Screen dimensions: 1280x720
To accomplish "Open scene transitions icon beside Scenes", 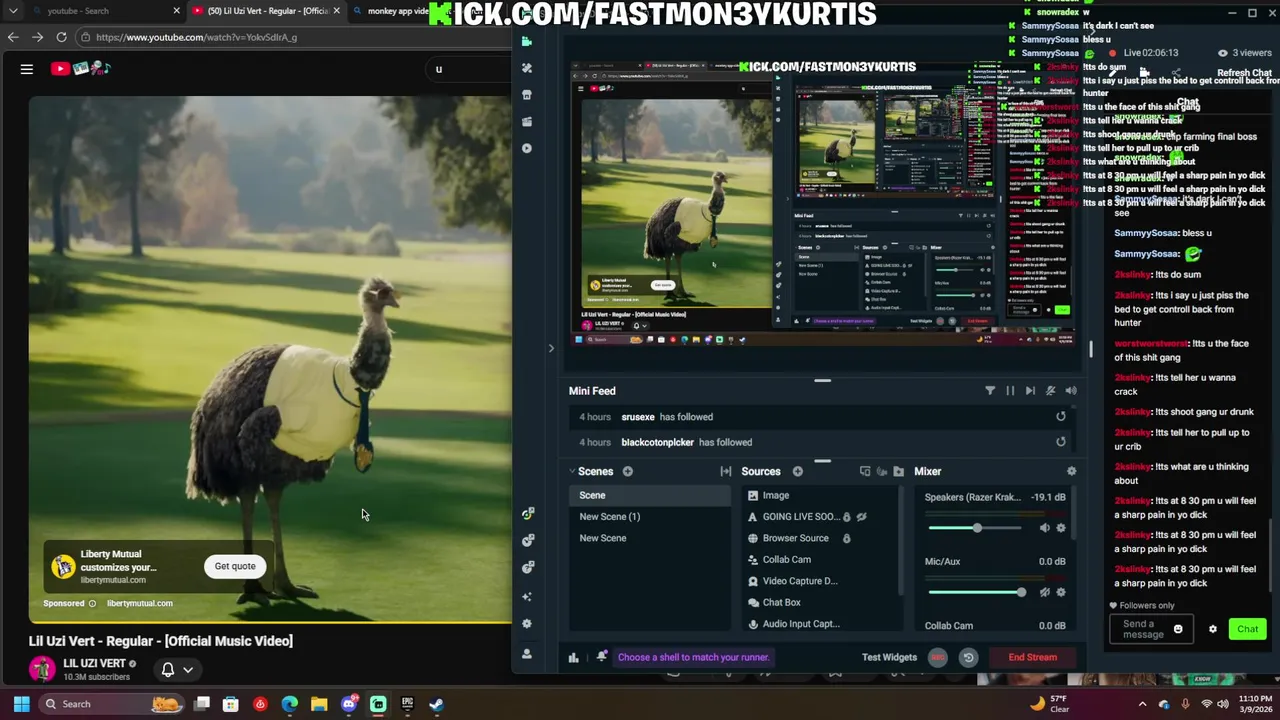I will [x=726, y=471].
